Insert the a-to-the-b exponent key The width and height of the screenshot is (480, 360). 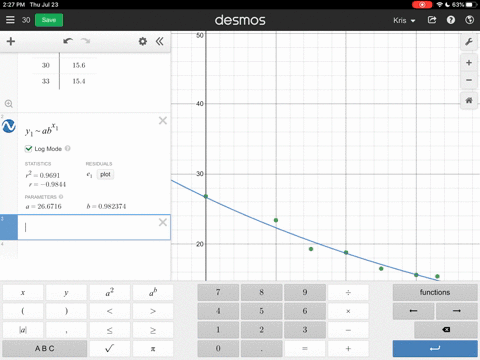coord(153,293)
